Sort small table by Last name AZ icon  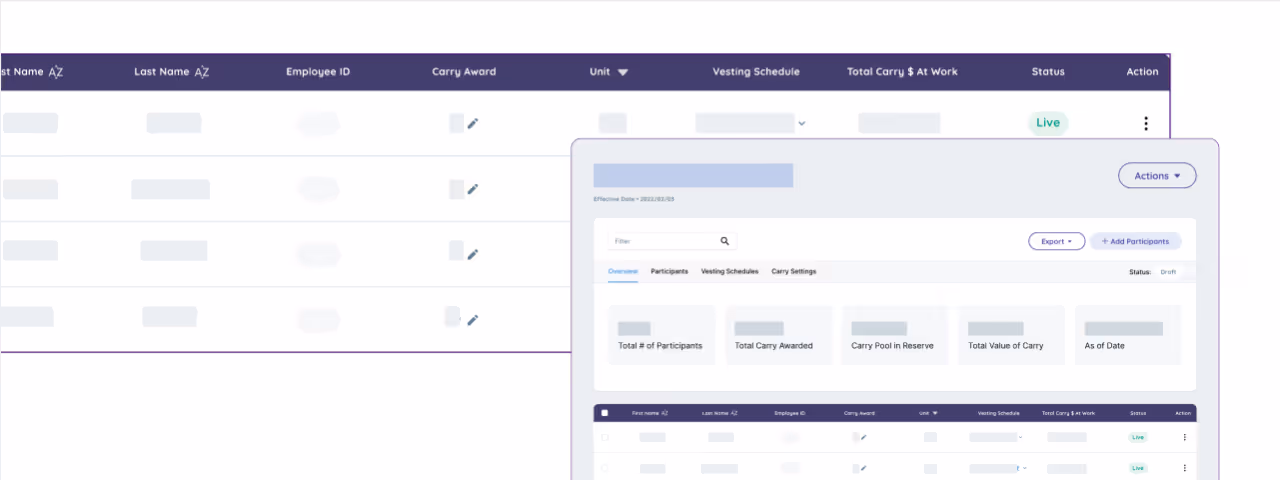pos(734,413)
